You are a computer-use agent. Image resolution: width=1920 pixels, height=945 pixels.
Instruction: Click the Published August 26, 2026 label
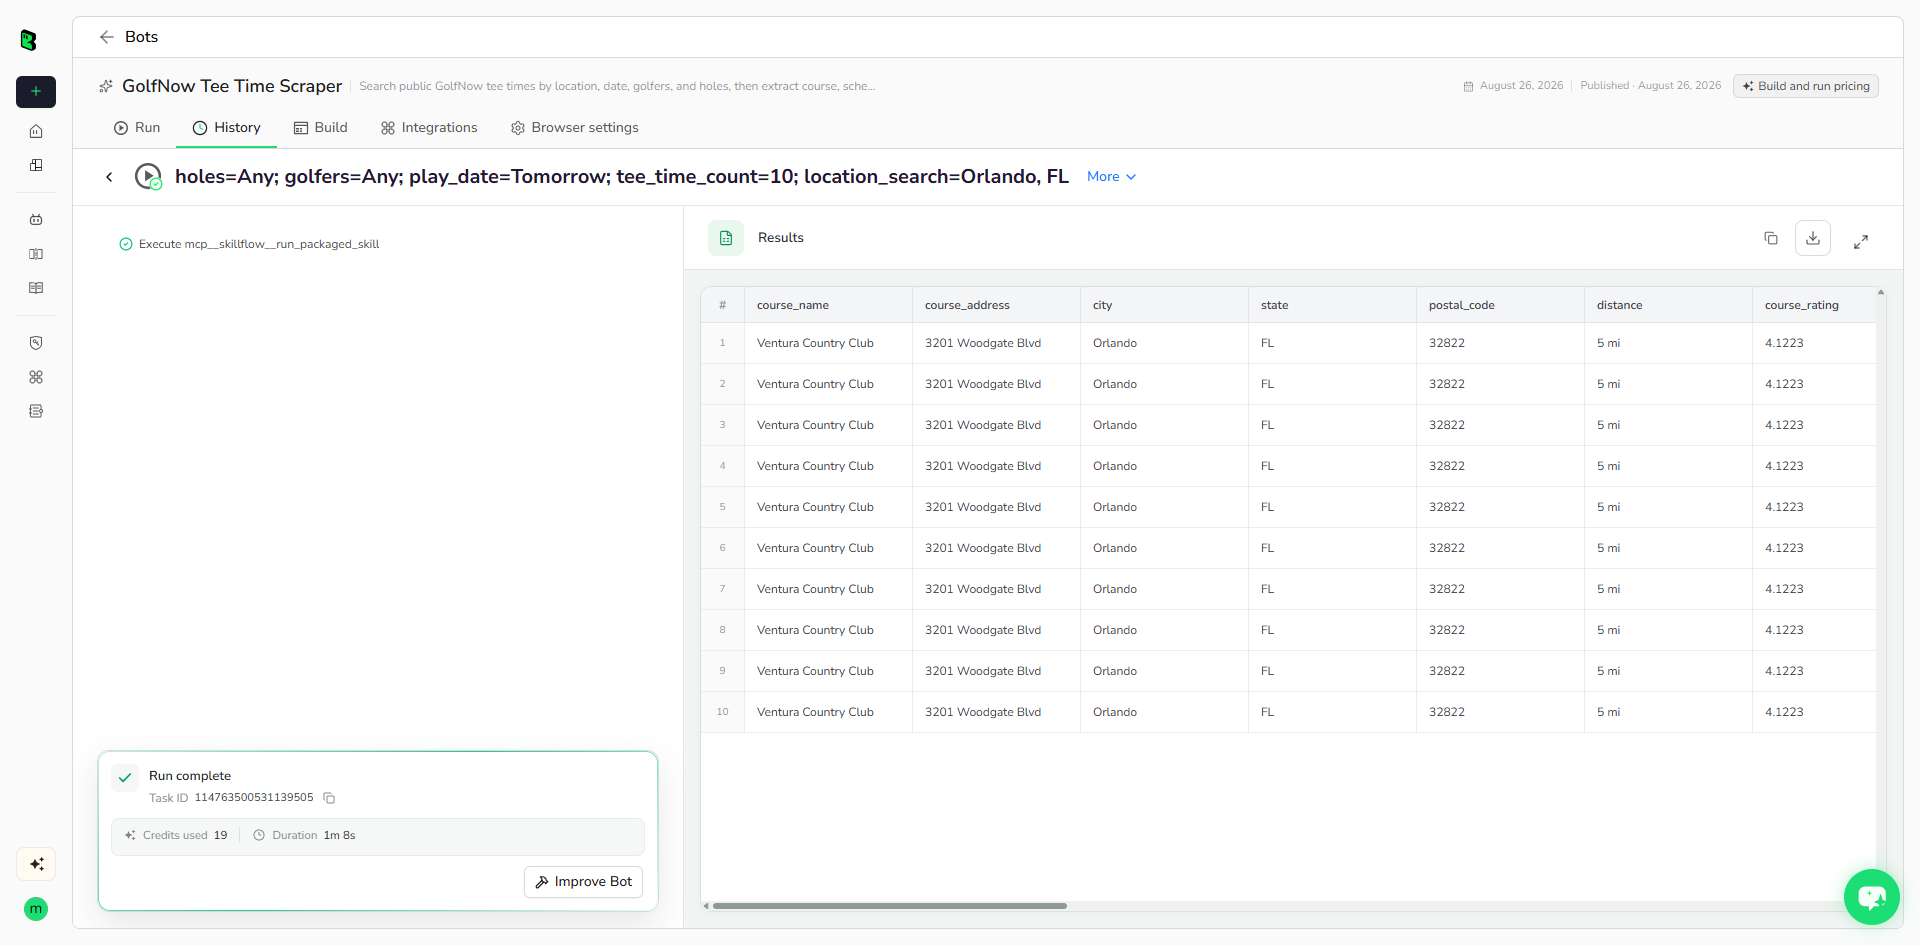1651,86
